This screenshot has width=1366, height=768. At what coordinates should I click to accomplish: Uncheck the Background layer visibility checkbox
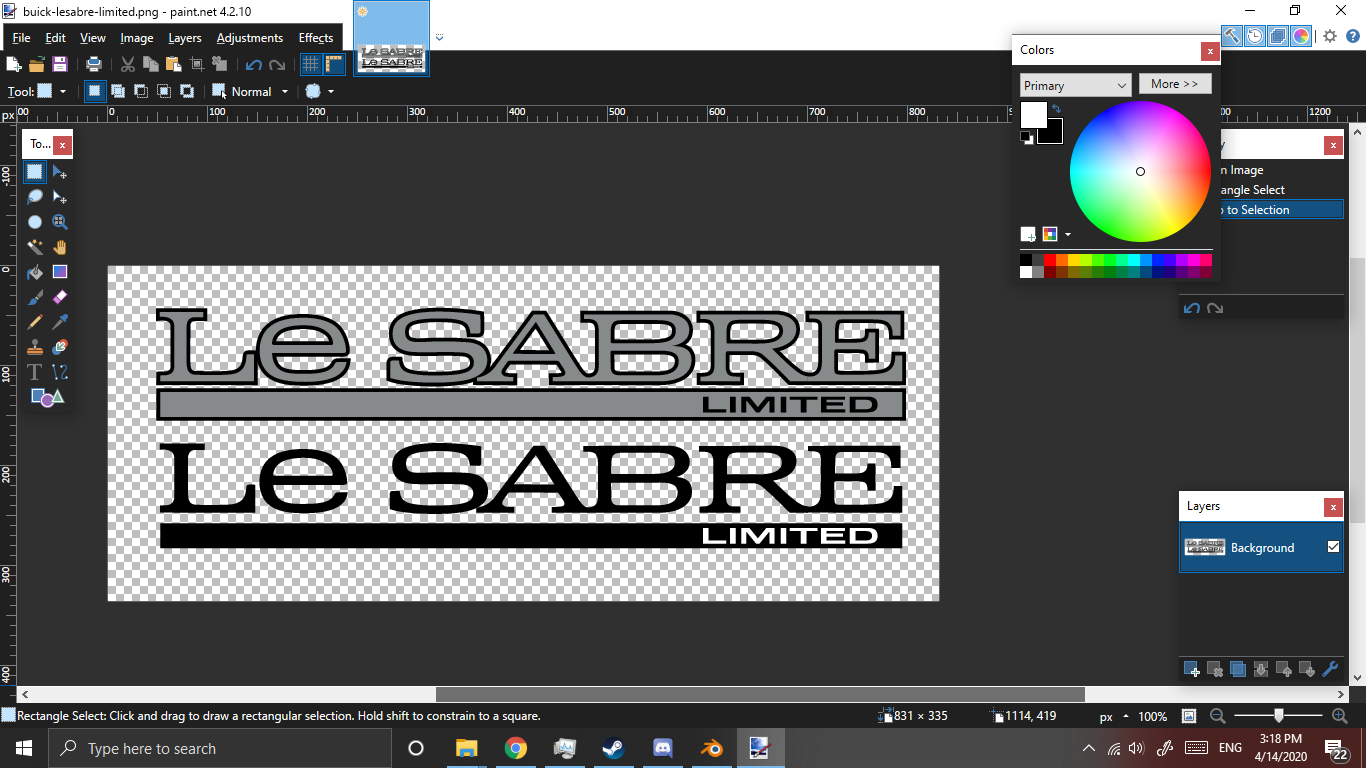pos(1333,547)
